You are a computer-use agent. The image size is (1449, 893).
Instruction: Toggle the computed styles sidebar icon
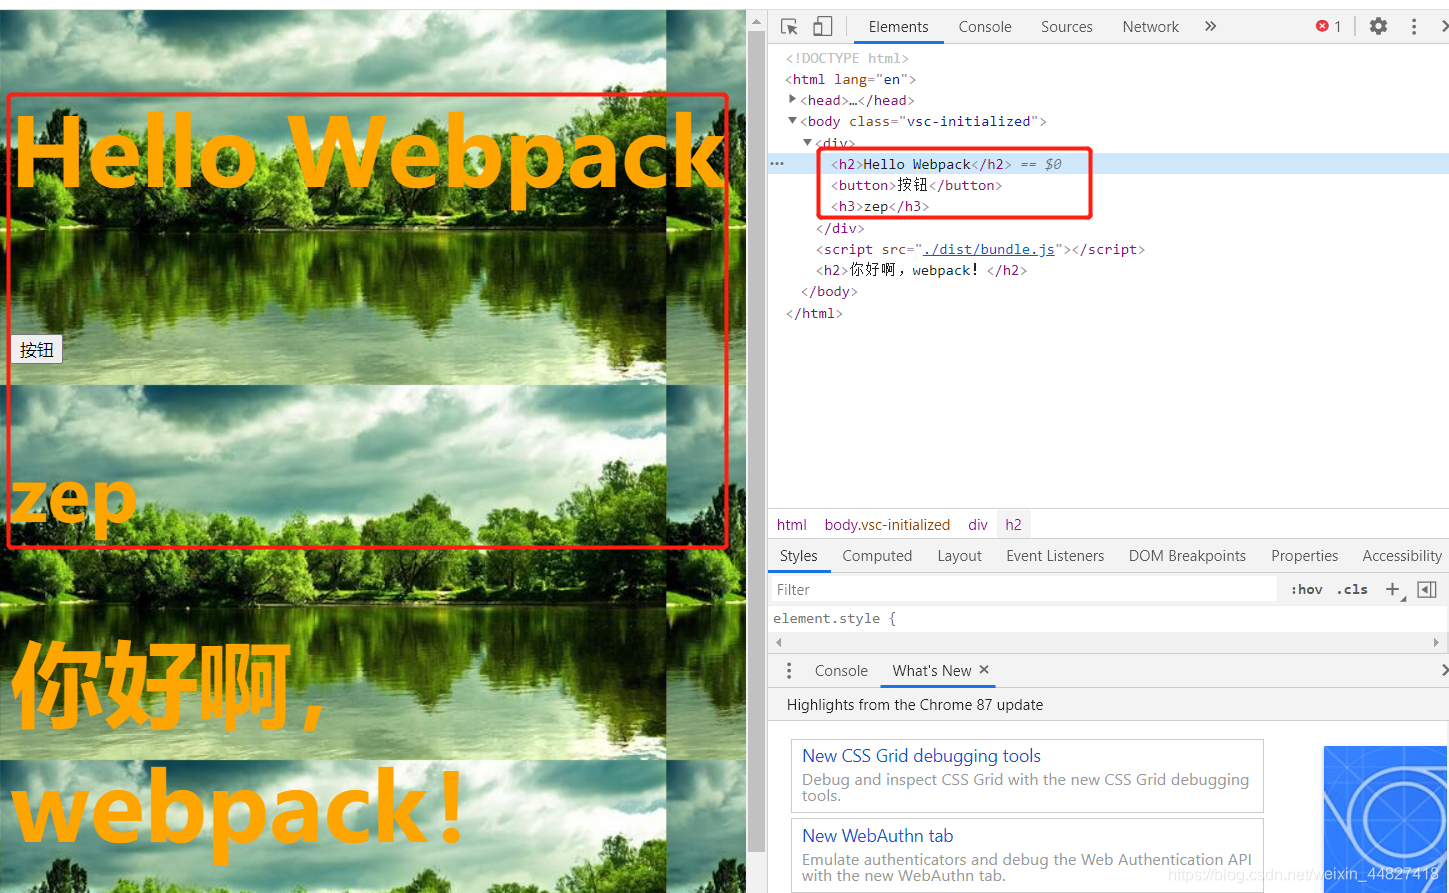point(1427,589)
